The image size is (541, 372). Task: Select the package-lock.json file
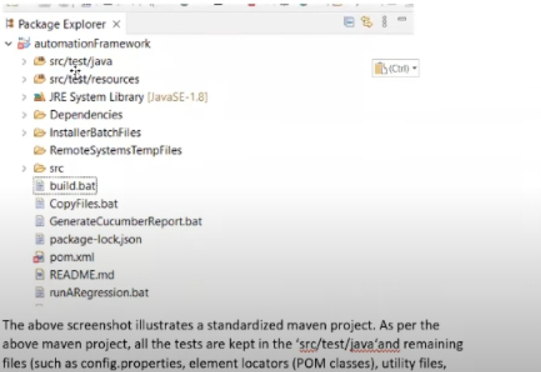click(x=96, y=239)
